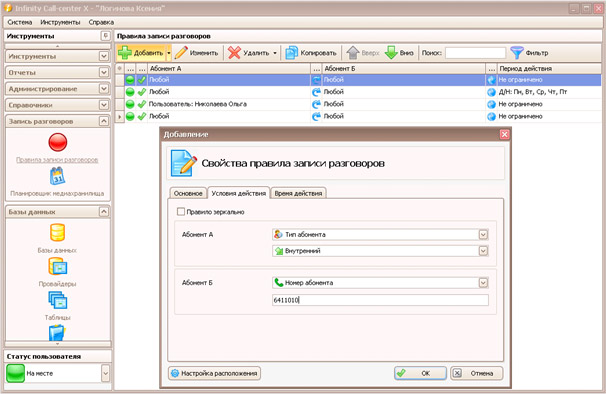
Task: Toggle green checkmark in Николаева Ольга row
Action: [142, 104]
